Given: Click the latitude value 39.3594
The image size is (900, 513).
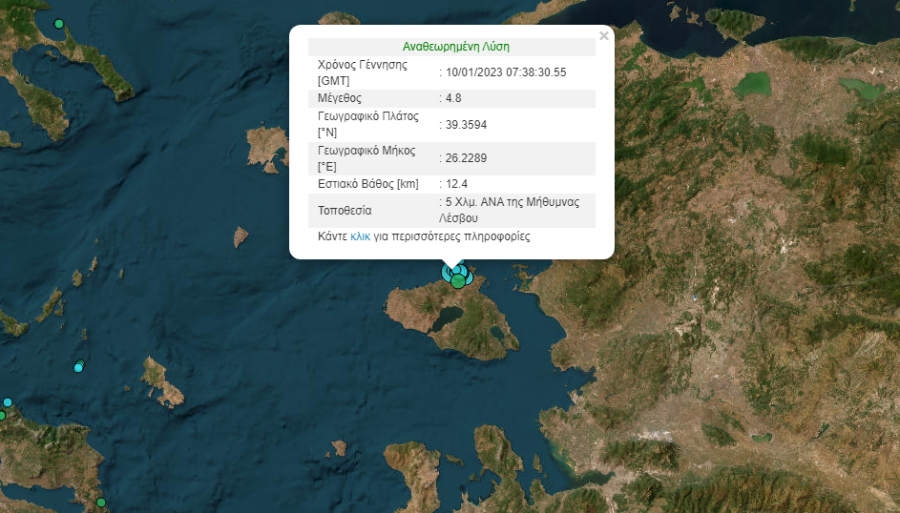Looking at the screenshot, I should tap(466, 125).
